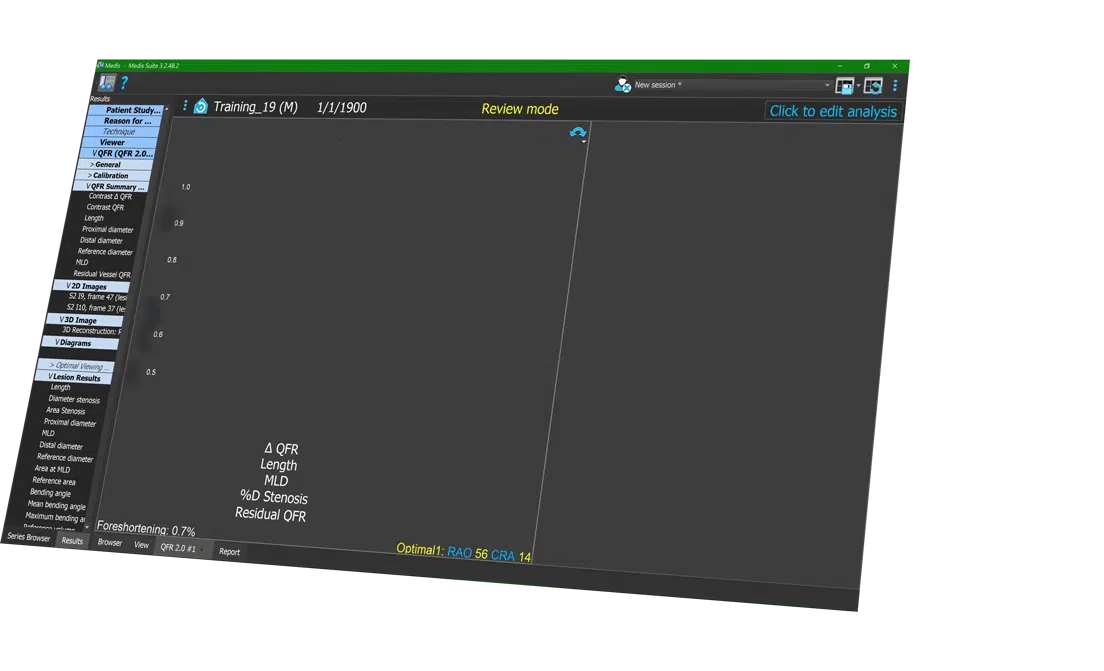The image size is (1104, 671).
Task: Click the blue help question mark icon
Action: pyautogui.click(x=124, y=83)
